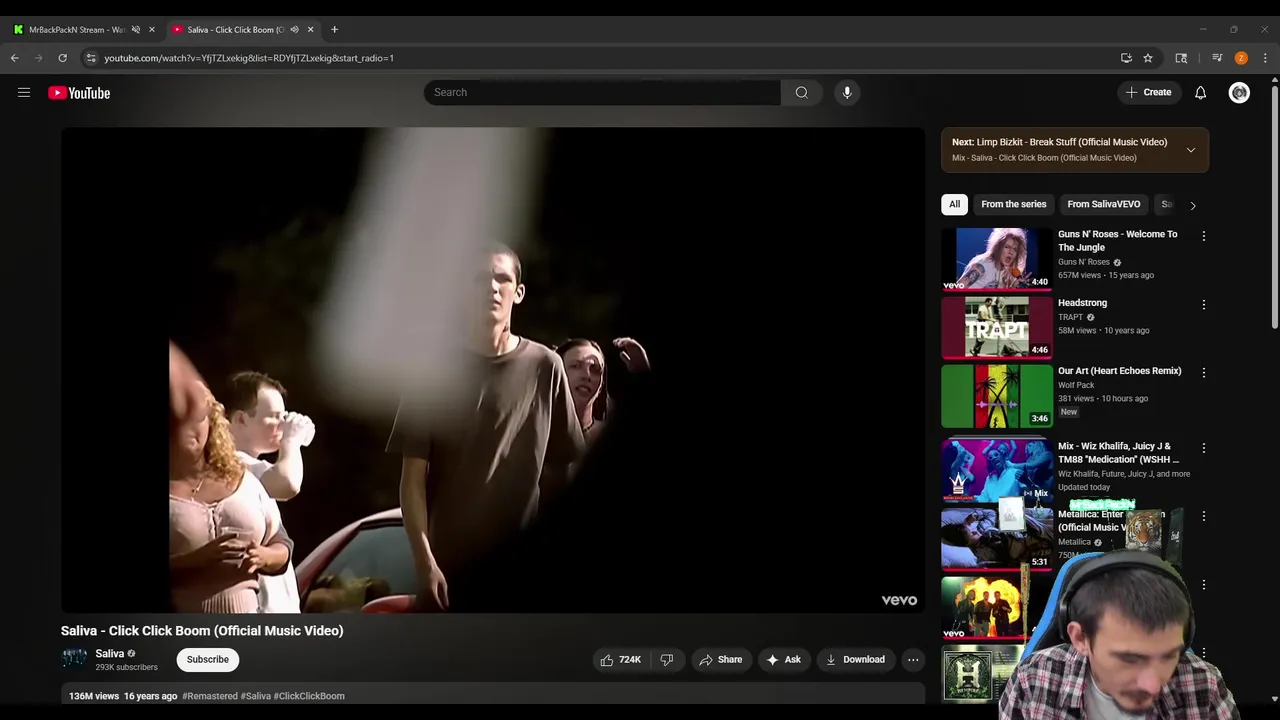
Task: Open the Welcome To The Jungle thumbnail
Action: [x=997, y=259]
